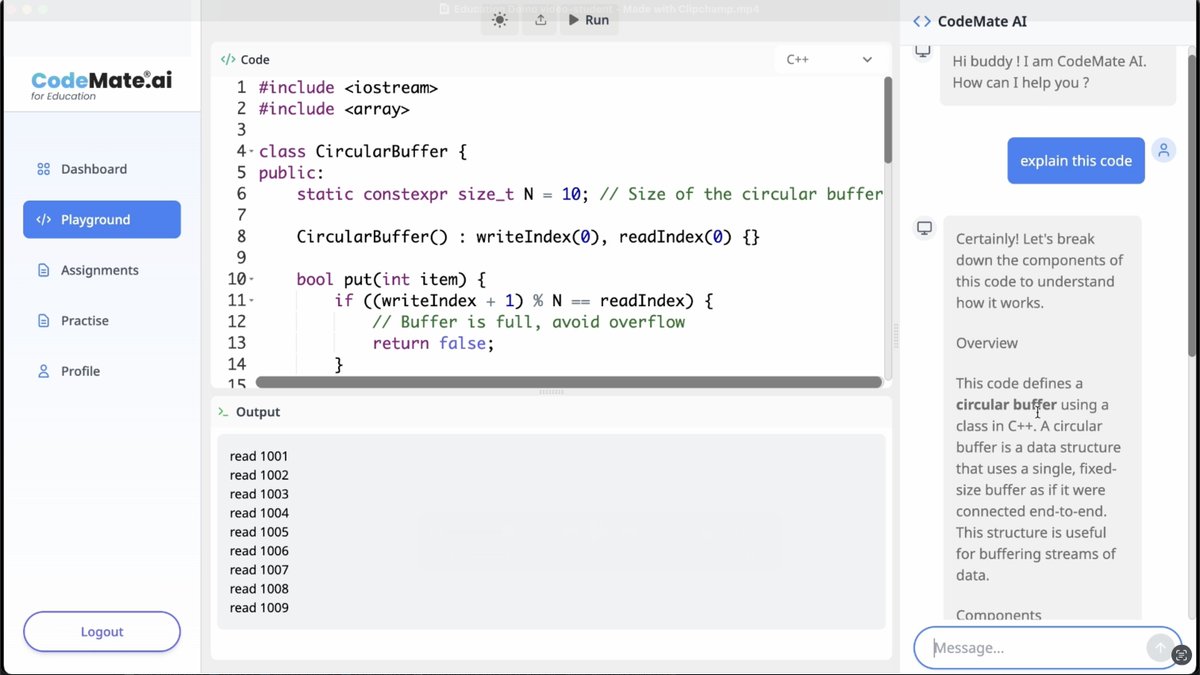
Task: Run the code with the Run button
Action: pyautogui.click(x=589, y=20)
